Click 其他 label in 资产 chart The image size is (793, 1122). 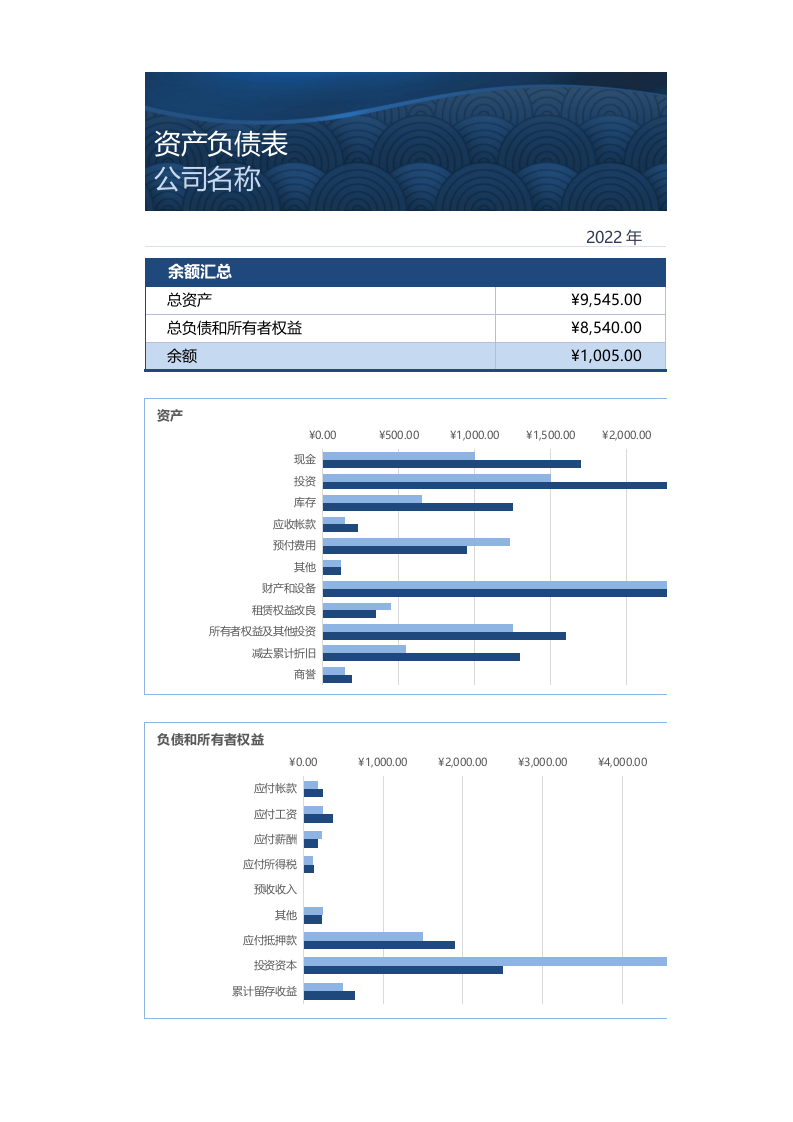coord(304,567)
